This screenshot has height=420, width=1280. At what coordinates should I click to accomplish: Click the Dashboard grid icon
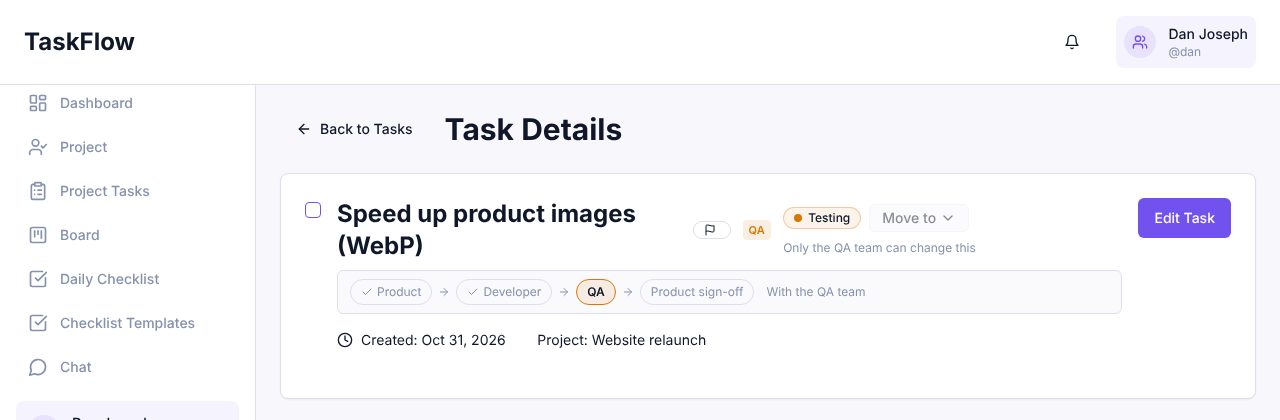tap(38, 103)
